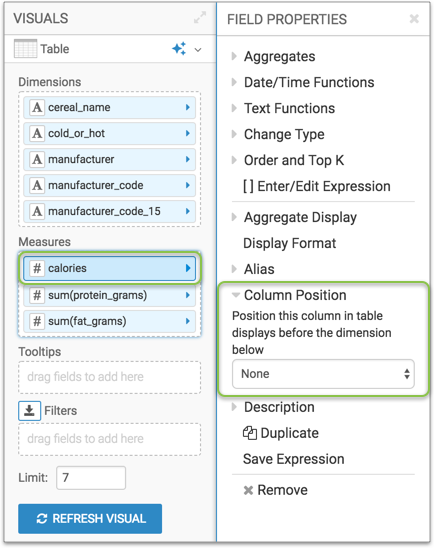Click the Limit input field
Image resolution: width=434 pixels, height=548 pixels.
pyautogui.click(x=91, y=477)
